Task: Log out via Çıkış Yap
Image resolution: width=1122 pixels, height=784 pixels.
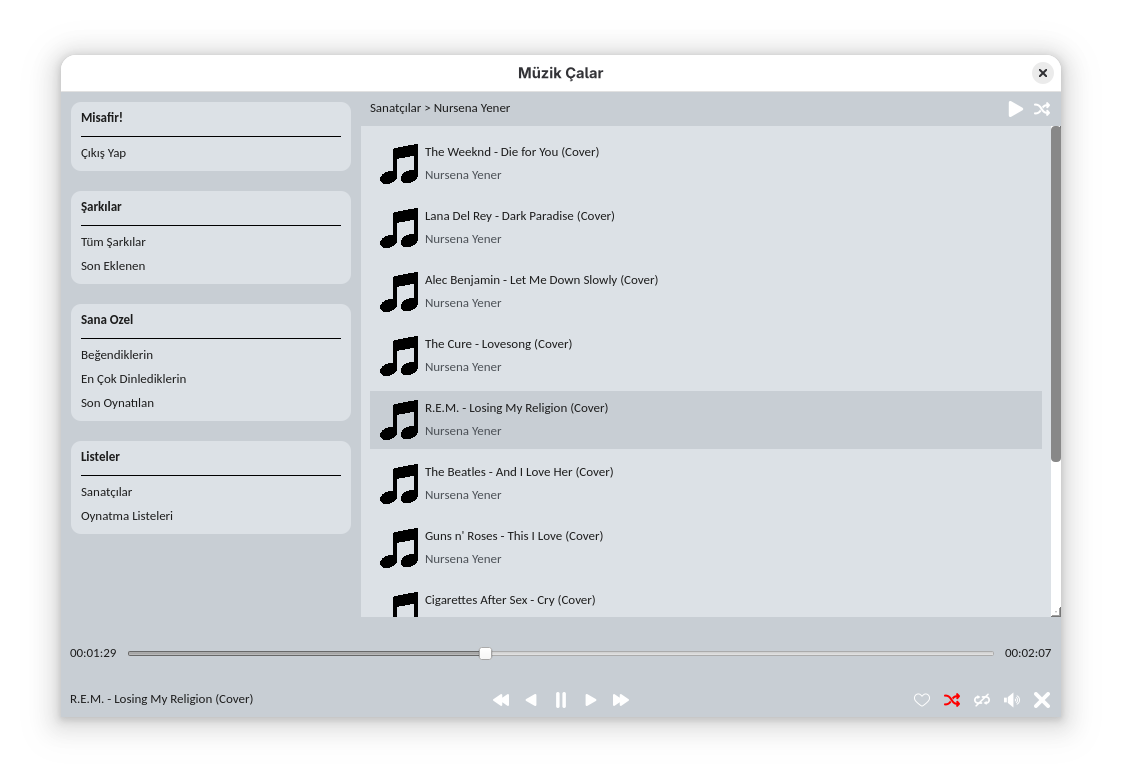Action: click(104, 153)
